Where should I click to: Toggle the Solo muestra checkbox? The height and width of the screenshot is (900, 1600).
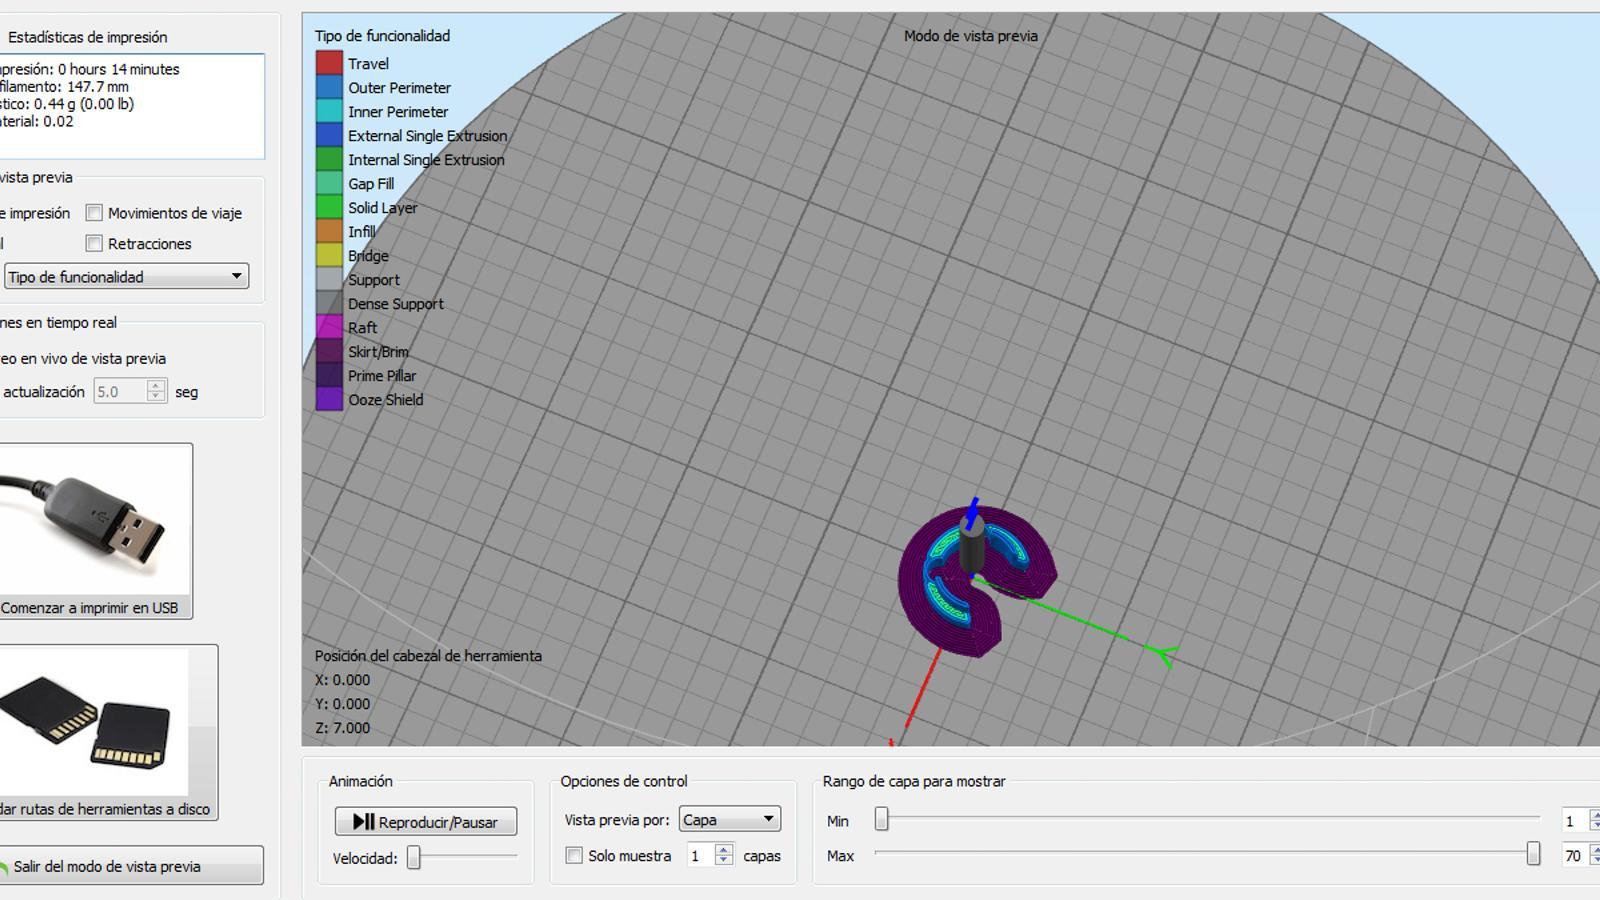(x=574, y=855)
